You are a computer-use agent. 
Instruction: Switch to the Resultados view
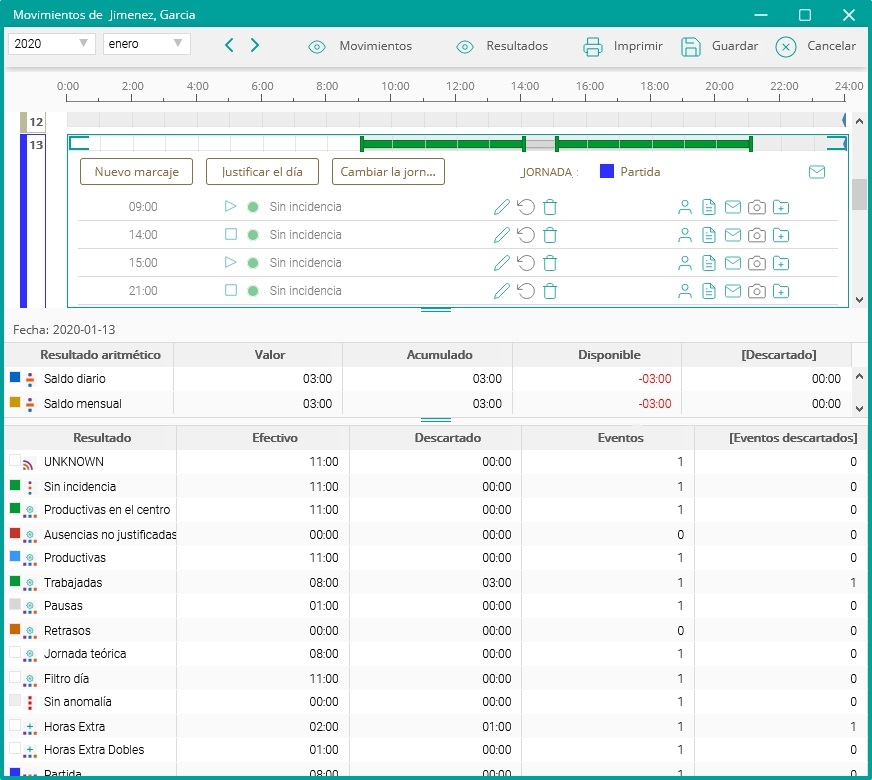(502, 46)
